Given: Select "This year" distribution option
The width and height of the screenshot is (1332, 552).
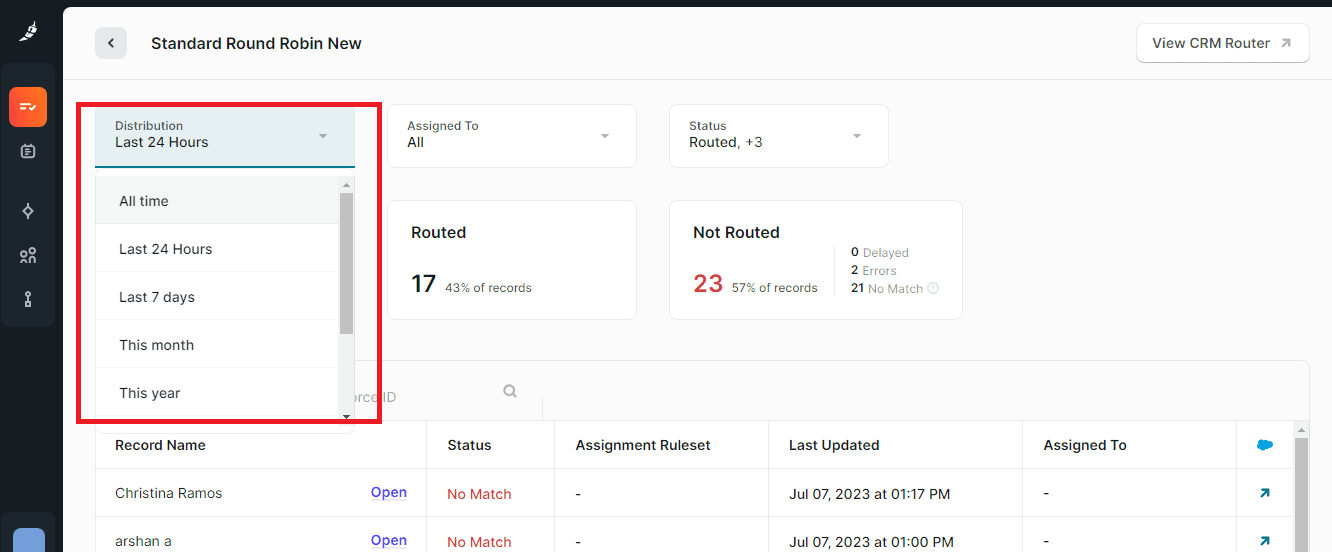Looking at the screenshot, I should click(x=150, y=393).
